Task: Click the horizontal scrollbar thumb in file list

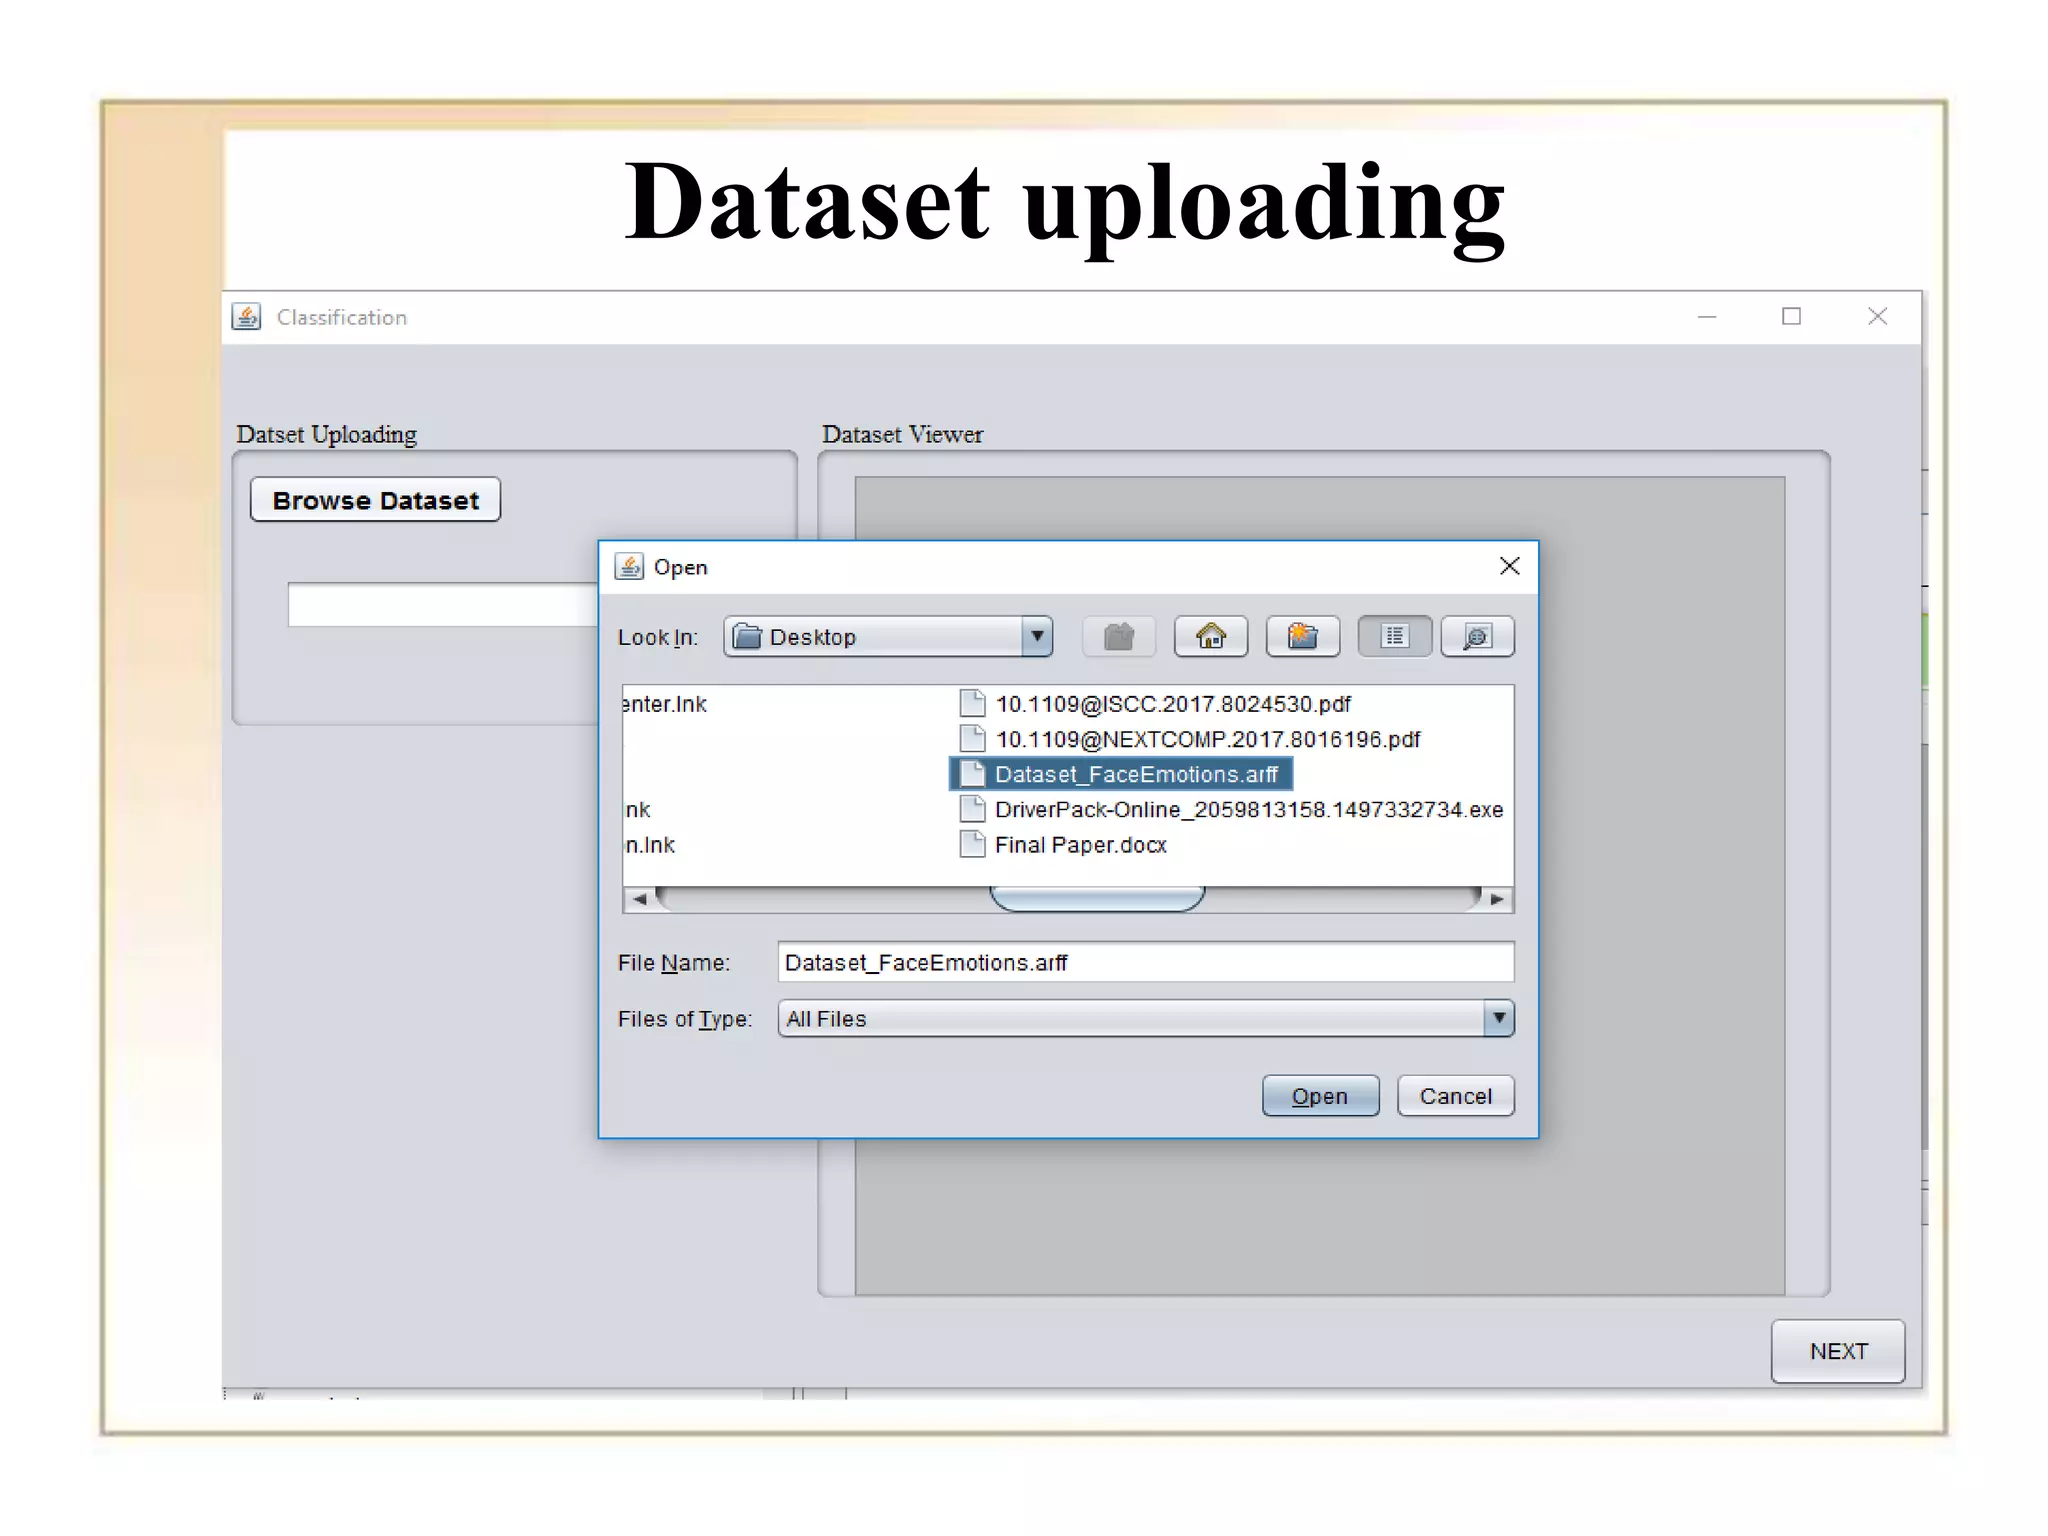Action: tap(1097, 899)
